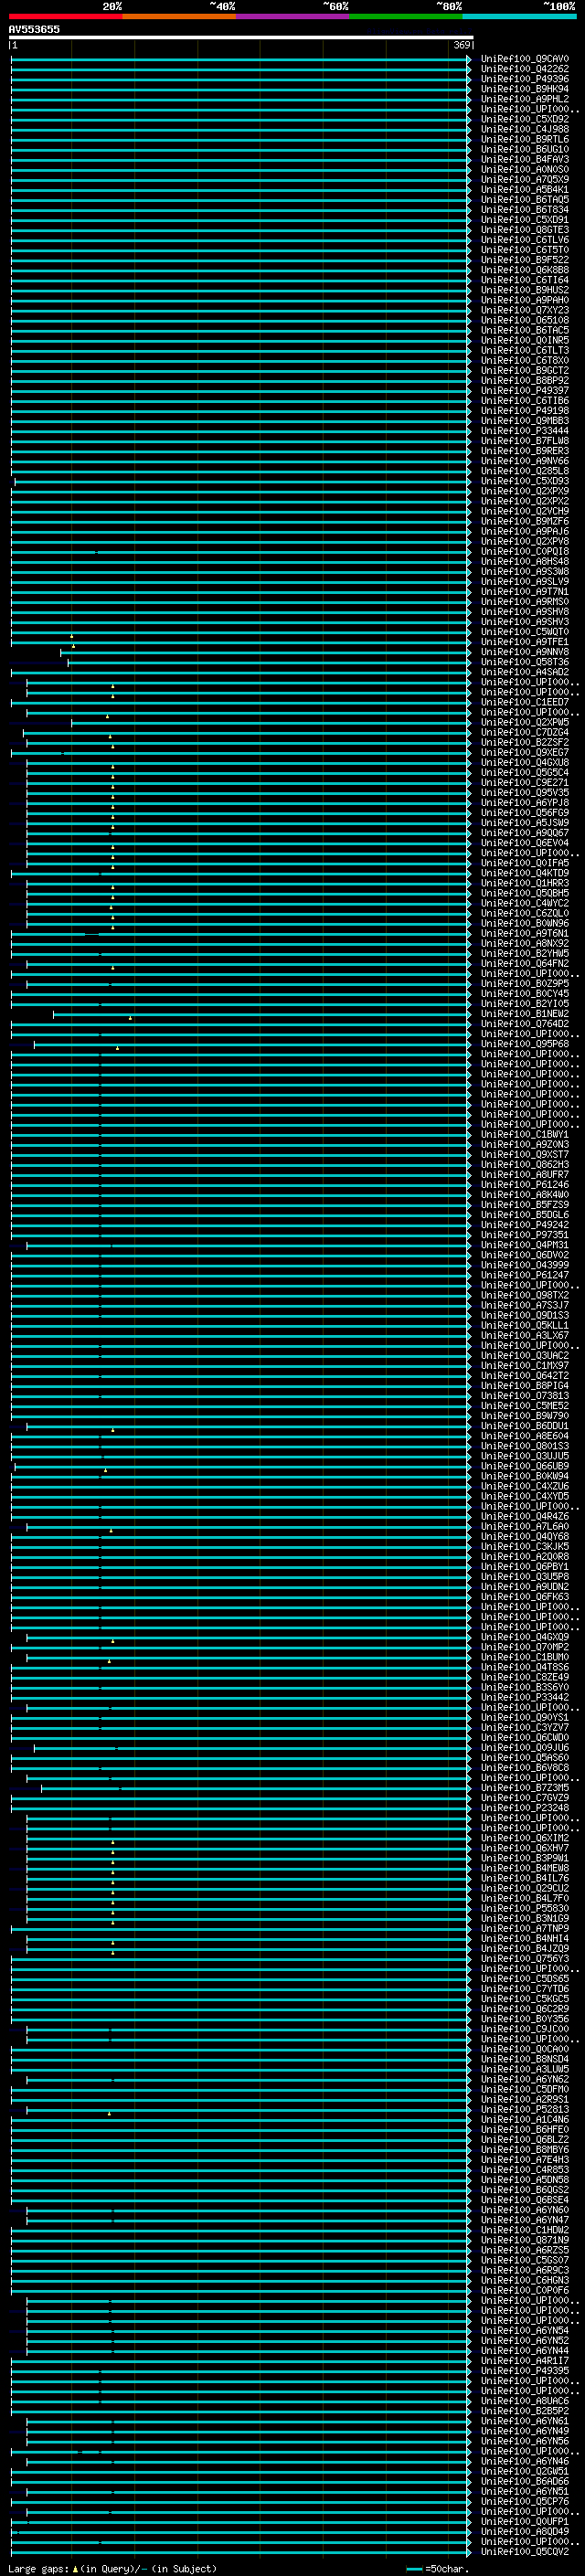
Task: Choose hit UniRef100_A5JSW9
Action: [525, 822]
